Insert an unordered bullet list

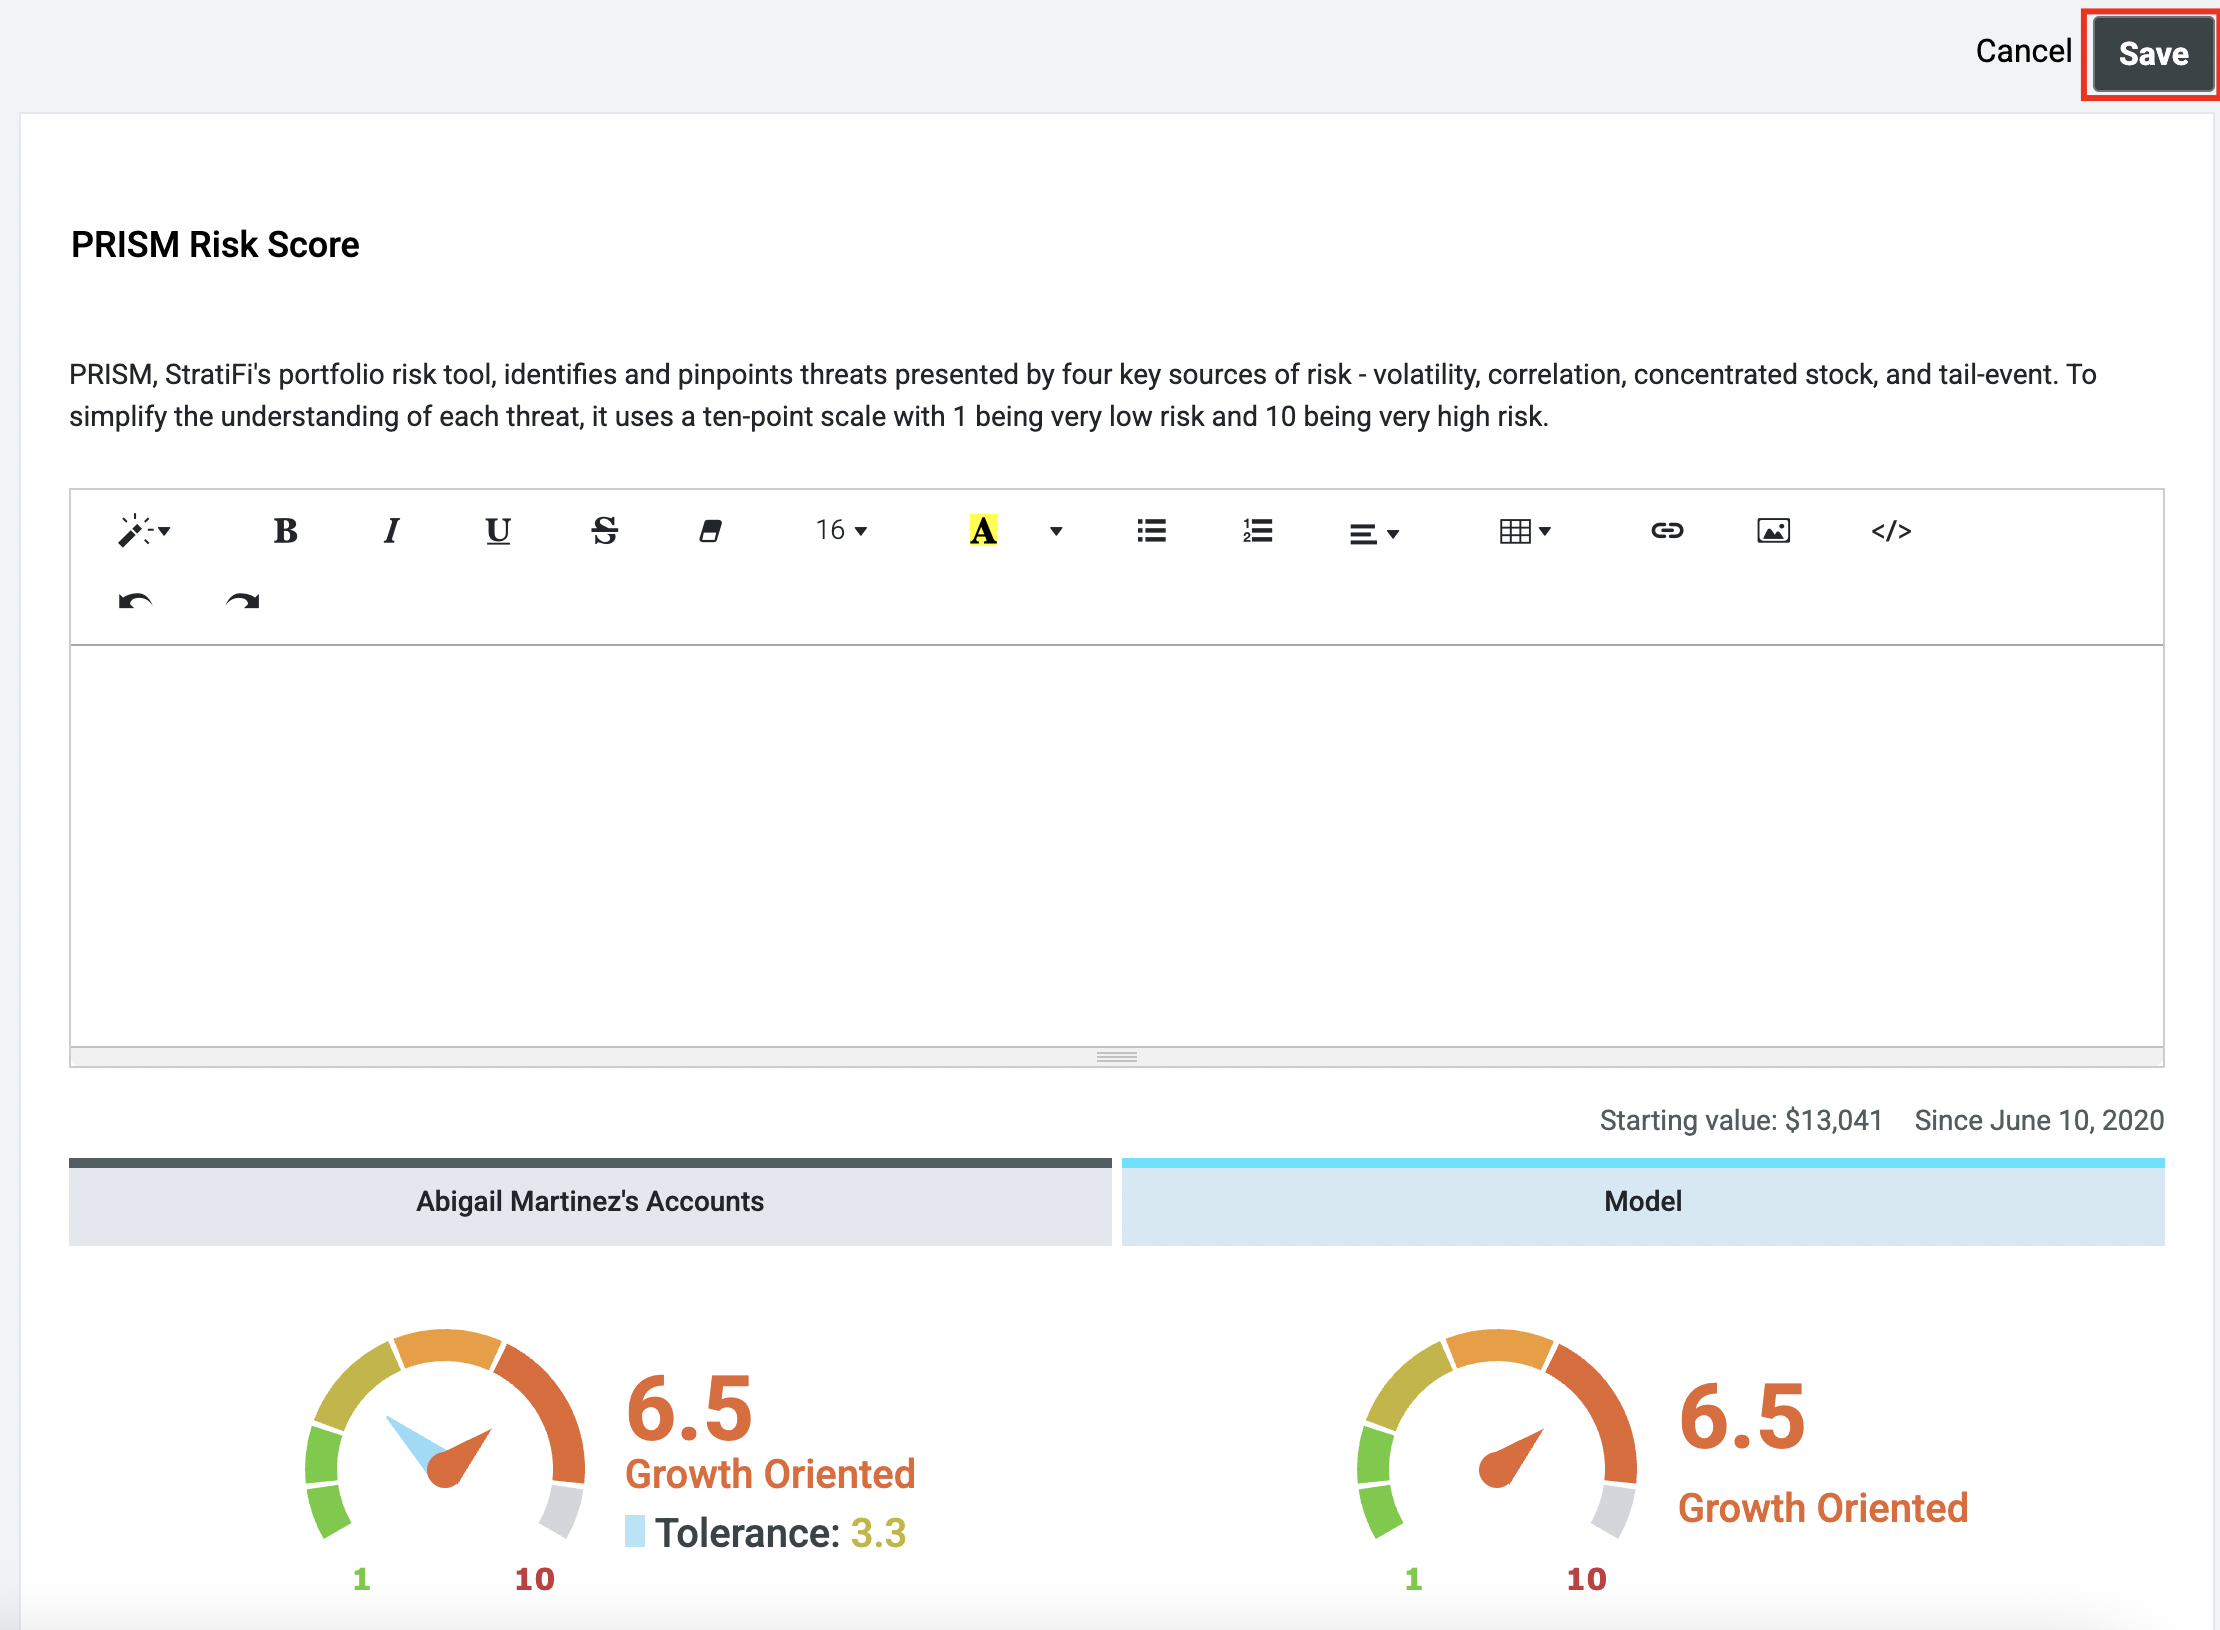pyautogui.click(x=1152, y=530)
